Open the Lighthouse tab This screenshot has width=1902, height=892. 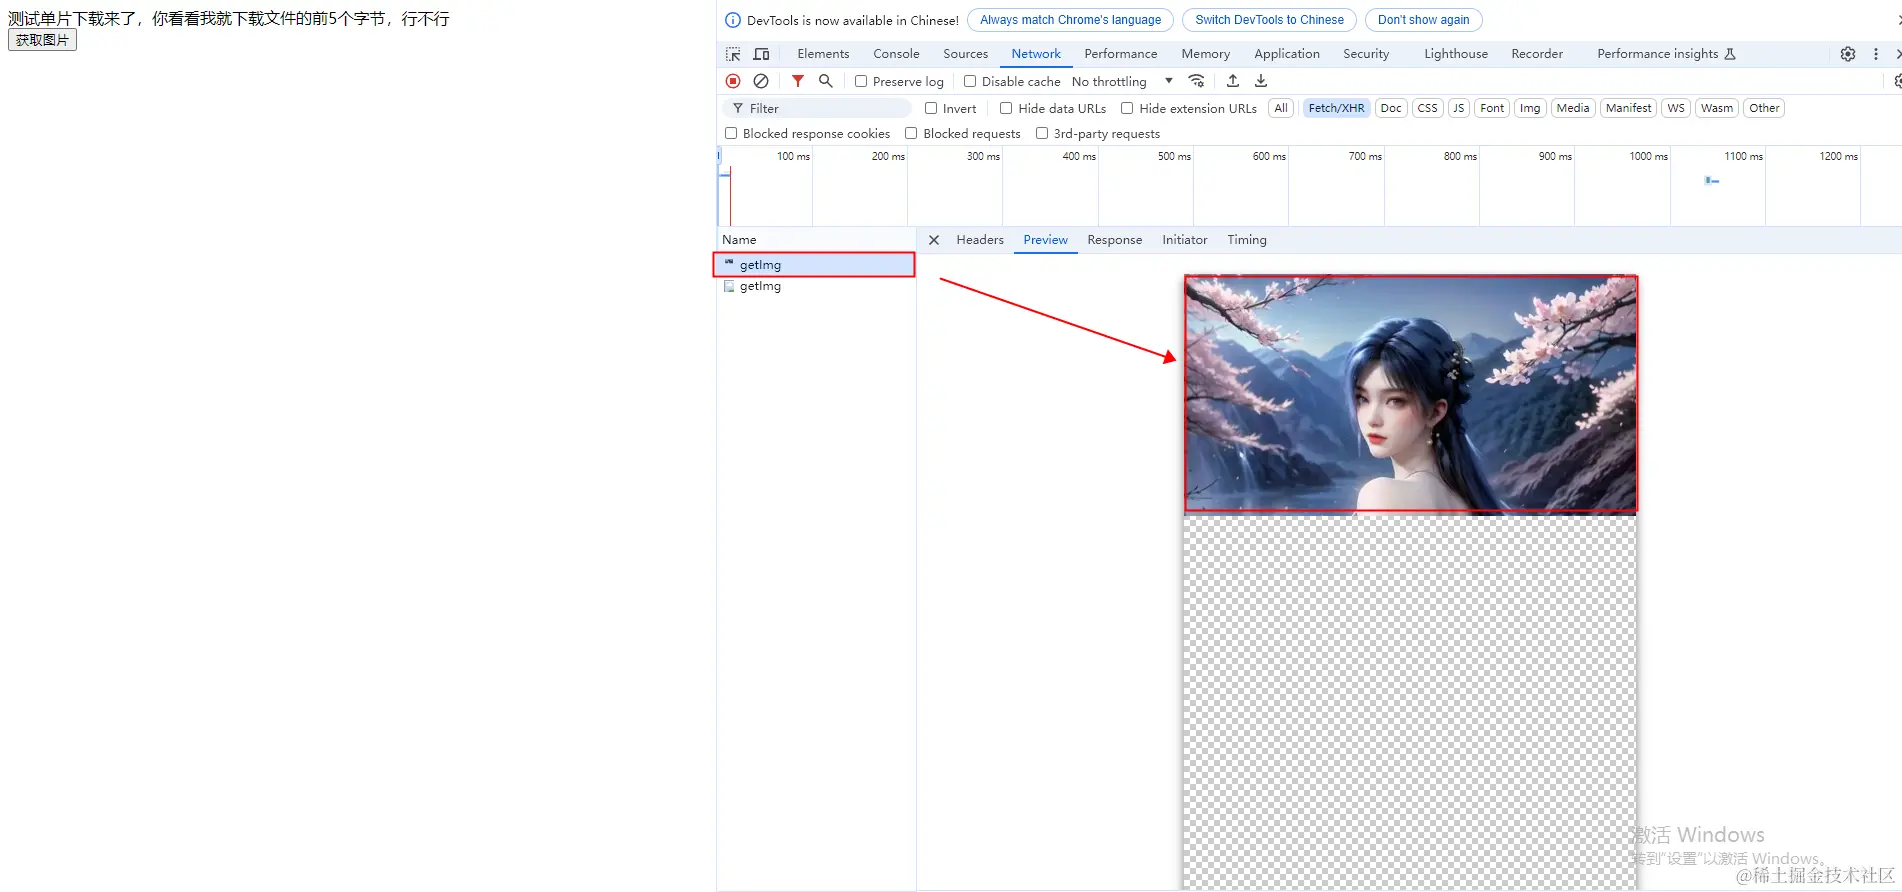pyautogui.click(x=1456, y=54)
